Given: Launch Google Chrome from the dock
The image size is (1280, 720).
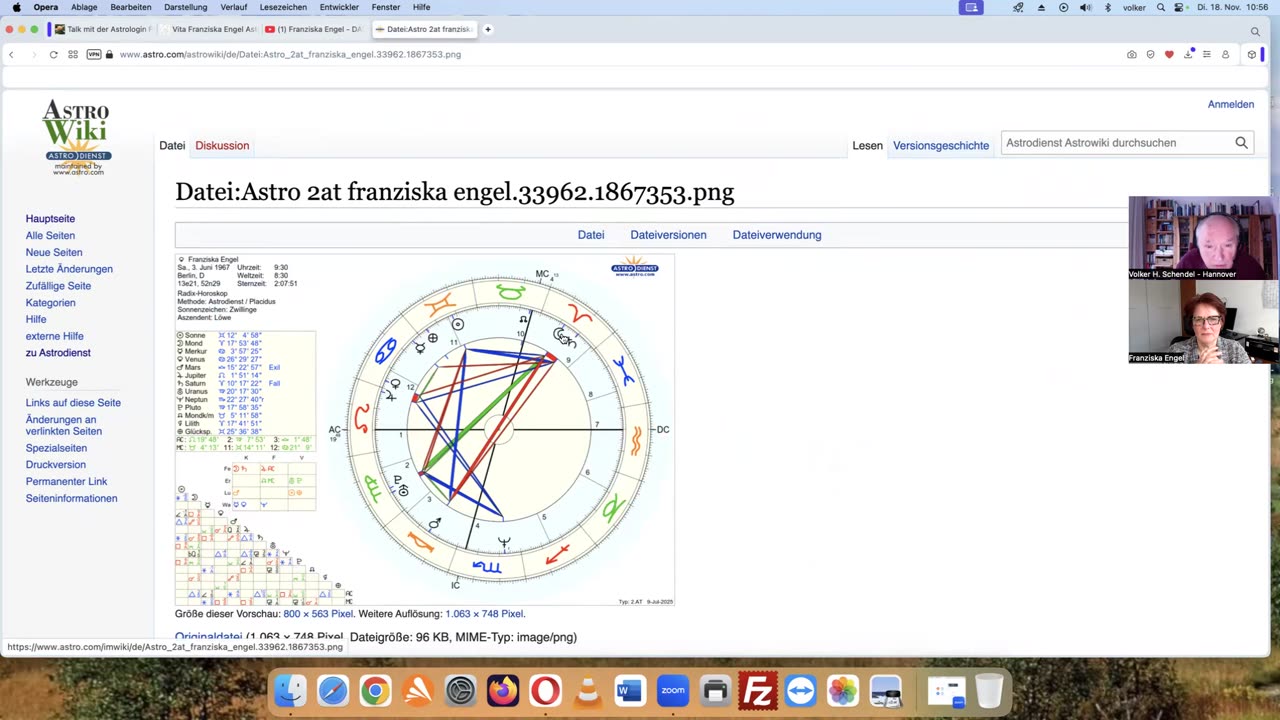Looking at the screenshot, I should 375,691.
